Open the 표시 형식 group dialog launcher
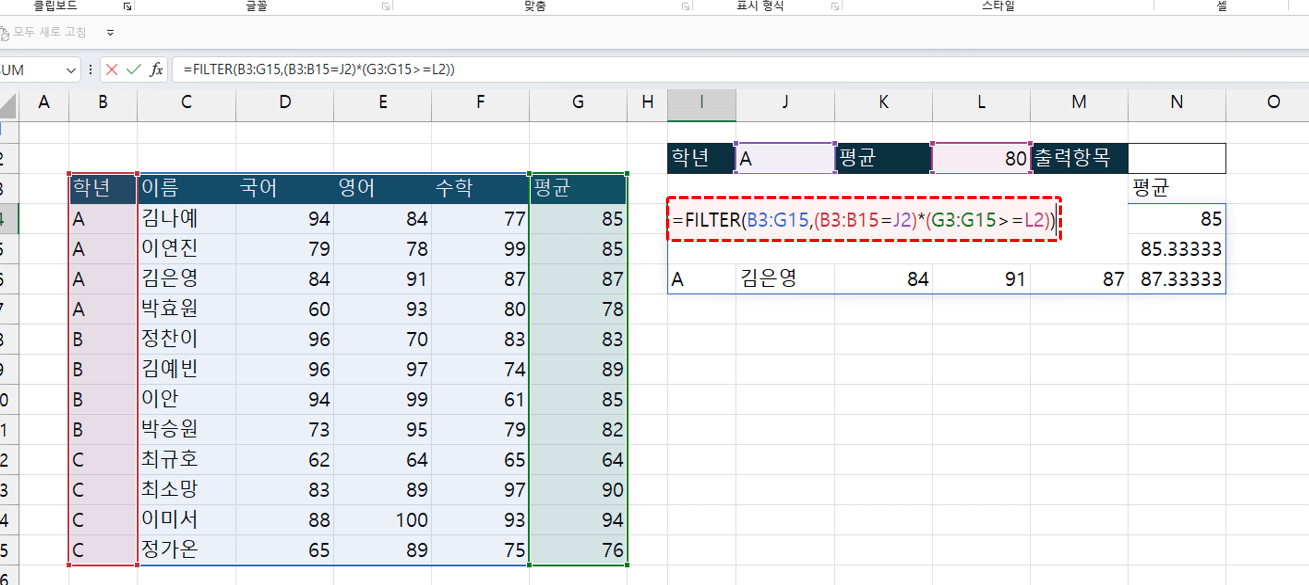This screenshot has height=585, width=1309. click(x=836, y=6)
